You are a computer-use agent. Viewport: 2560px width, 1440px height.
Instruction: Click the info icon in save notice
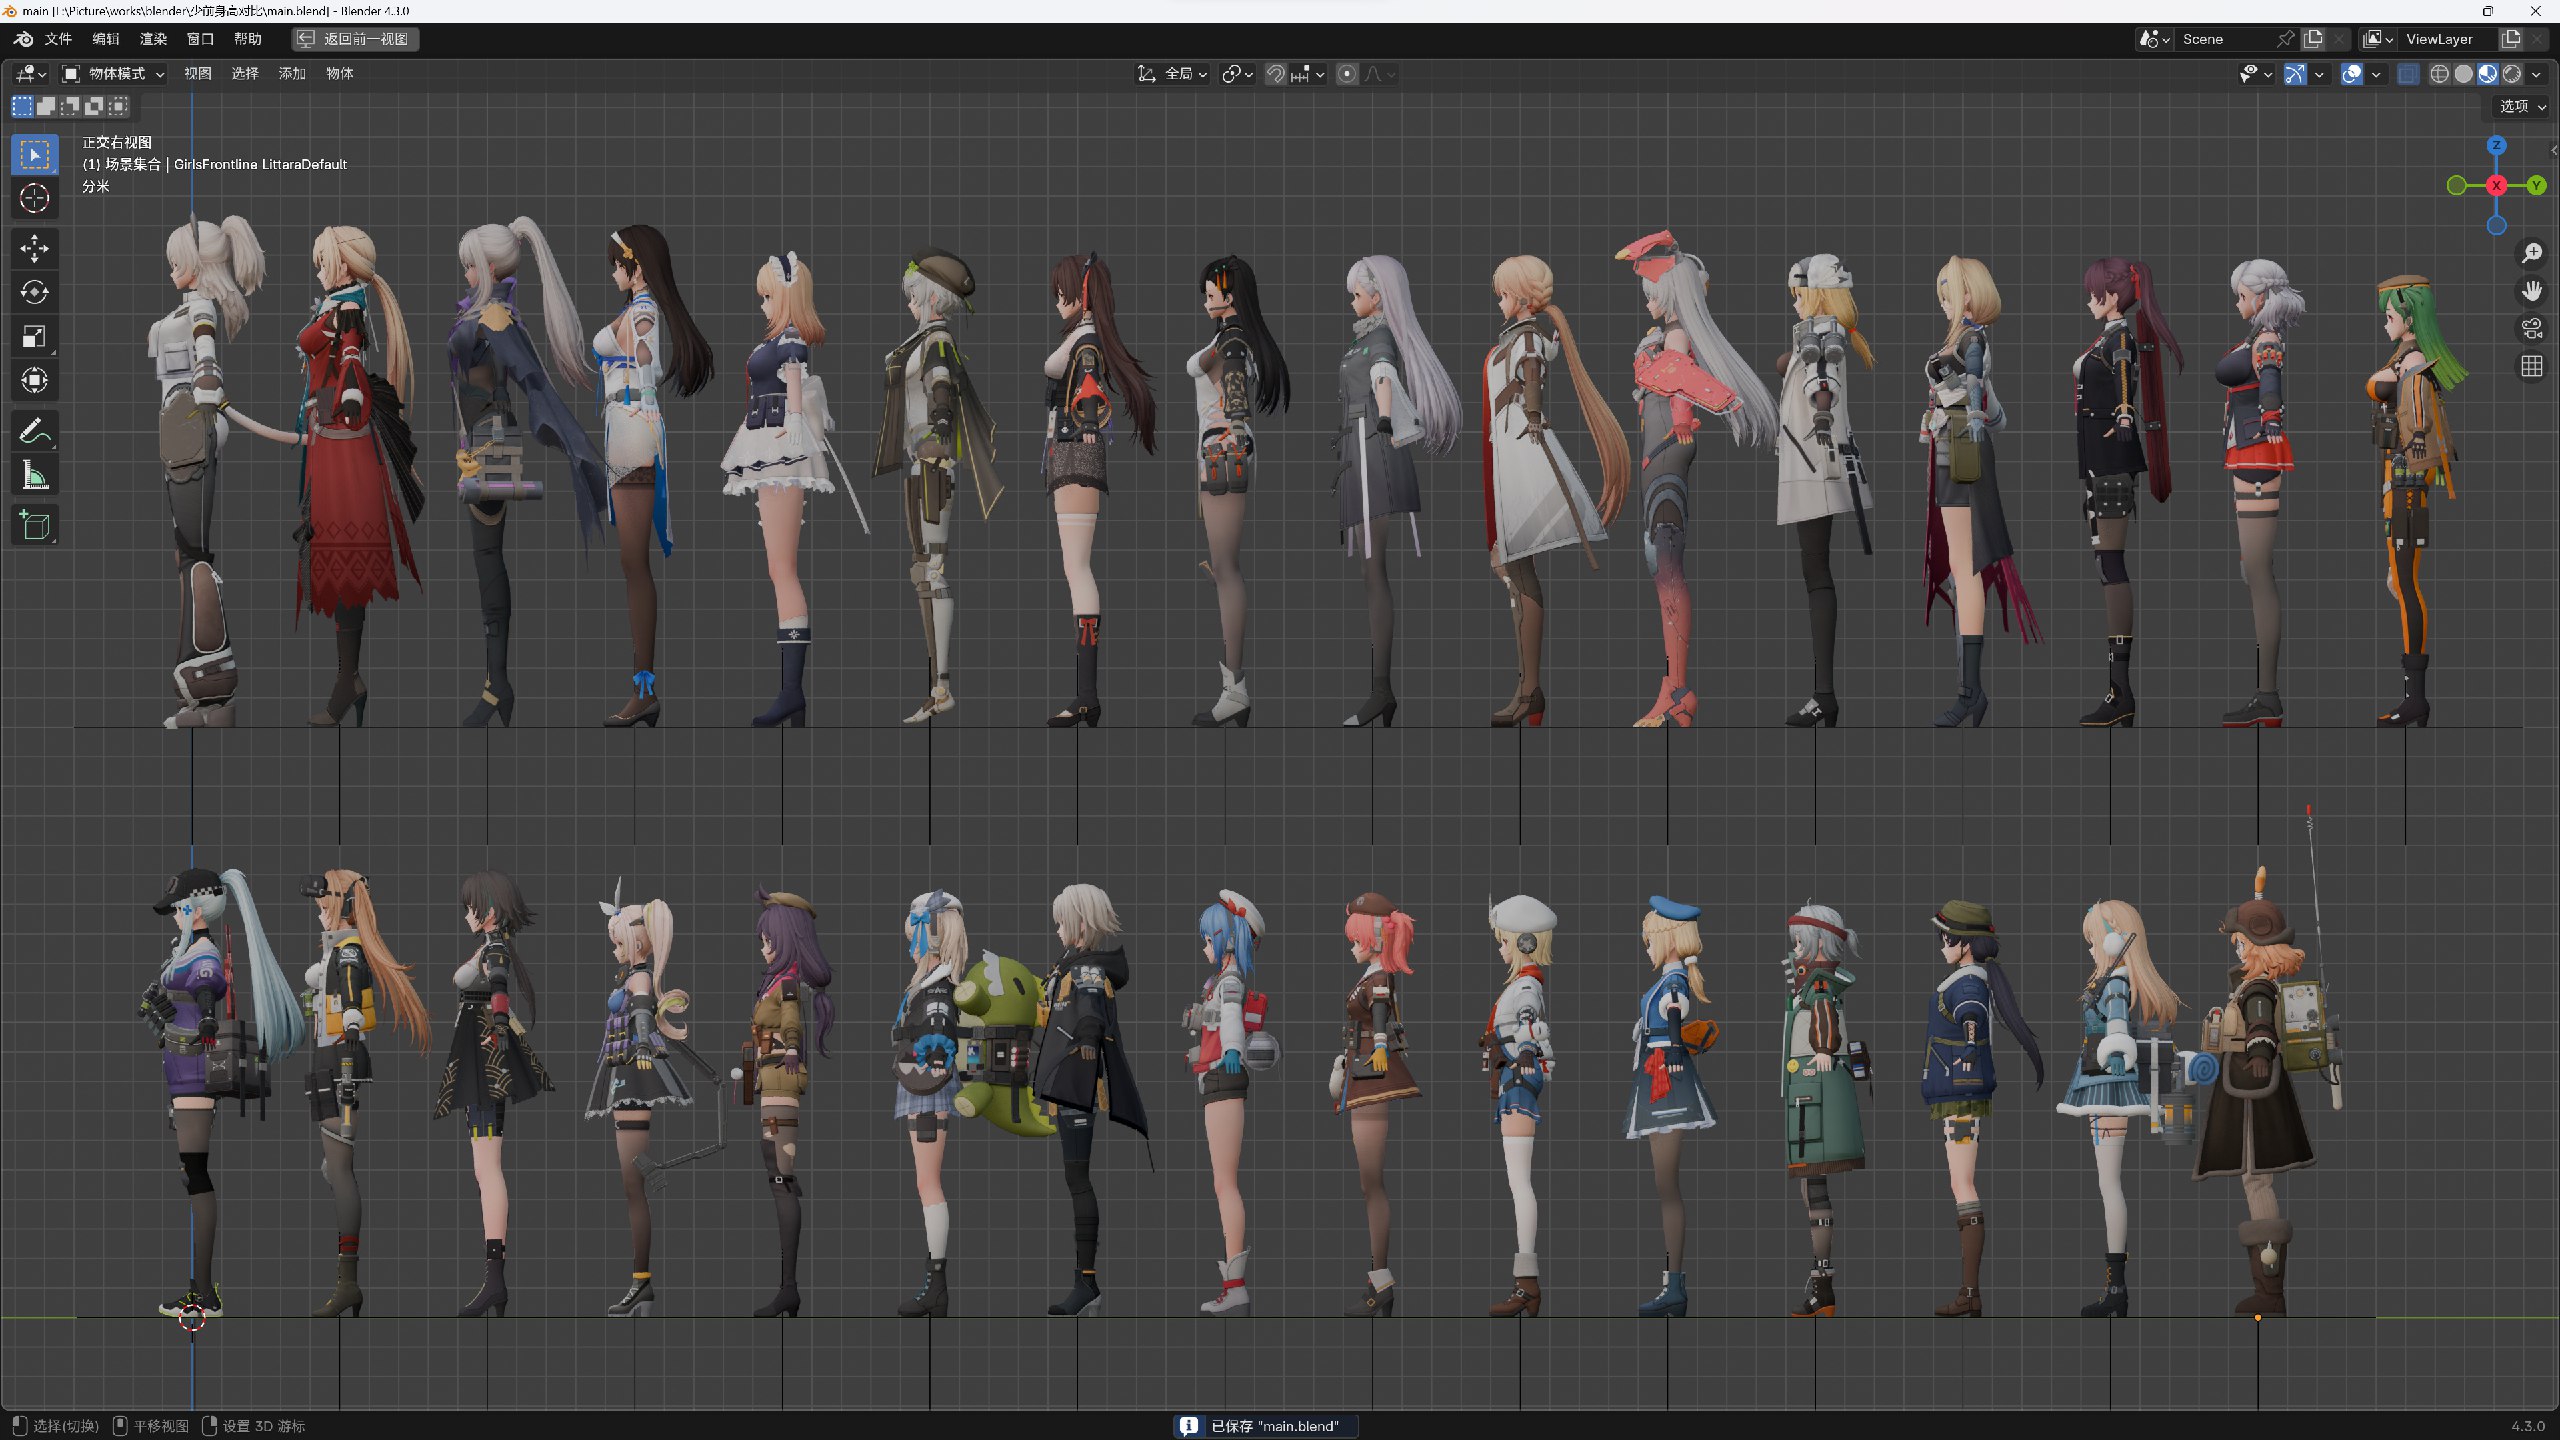[1188, 1426]
